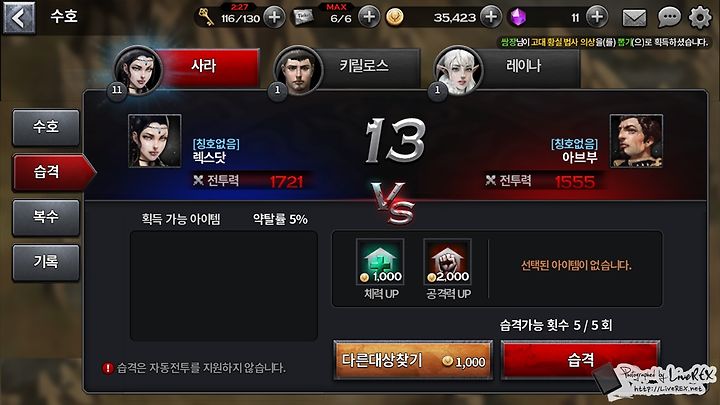The height and width of the screenshot is (405, 720).
Task: Select the 체력 UP health buff
Action: coord(380,269)
